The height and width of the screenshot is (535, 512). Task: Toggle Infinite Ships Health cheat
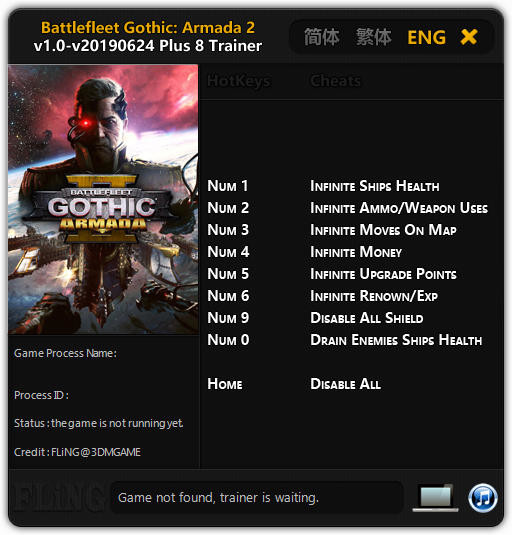click(x=375, y=186)
